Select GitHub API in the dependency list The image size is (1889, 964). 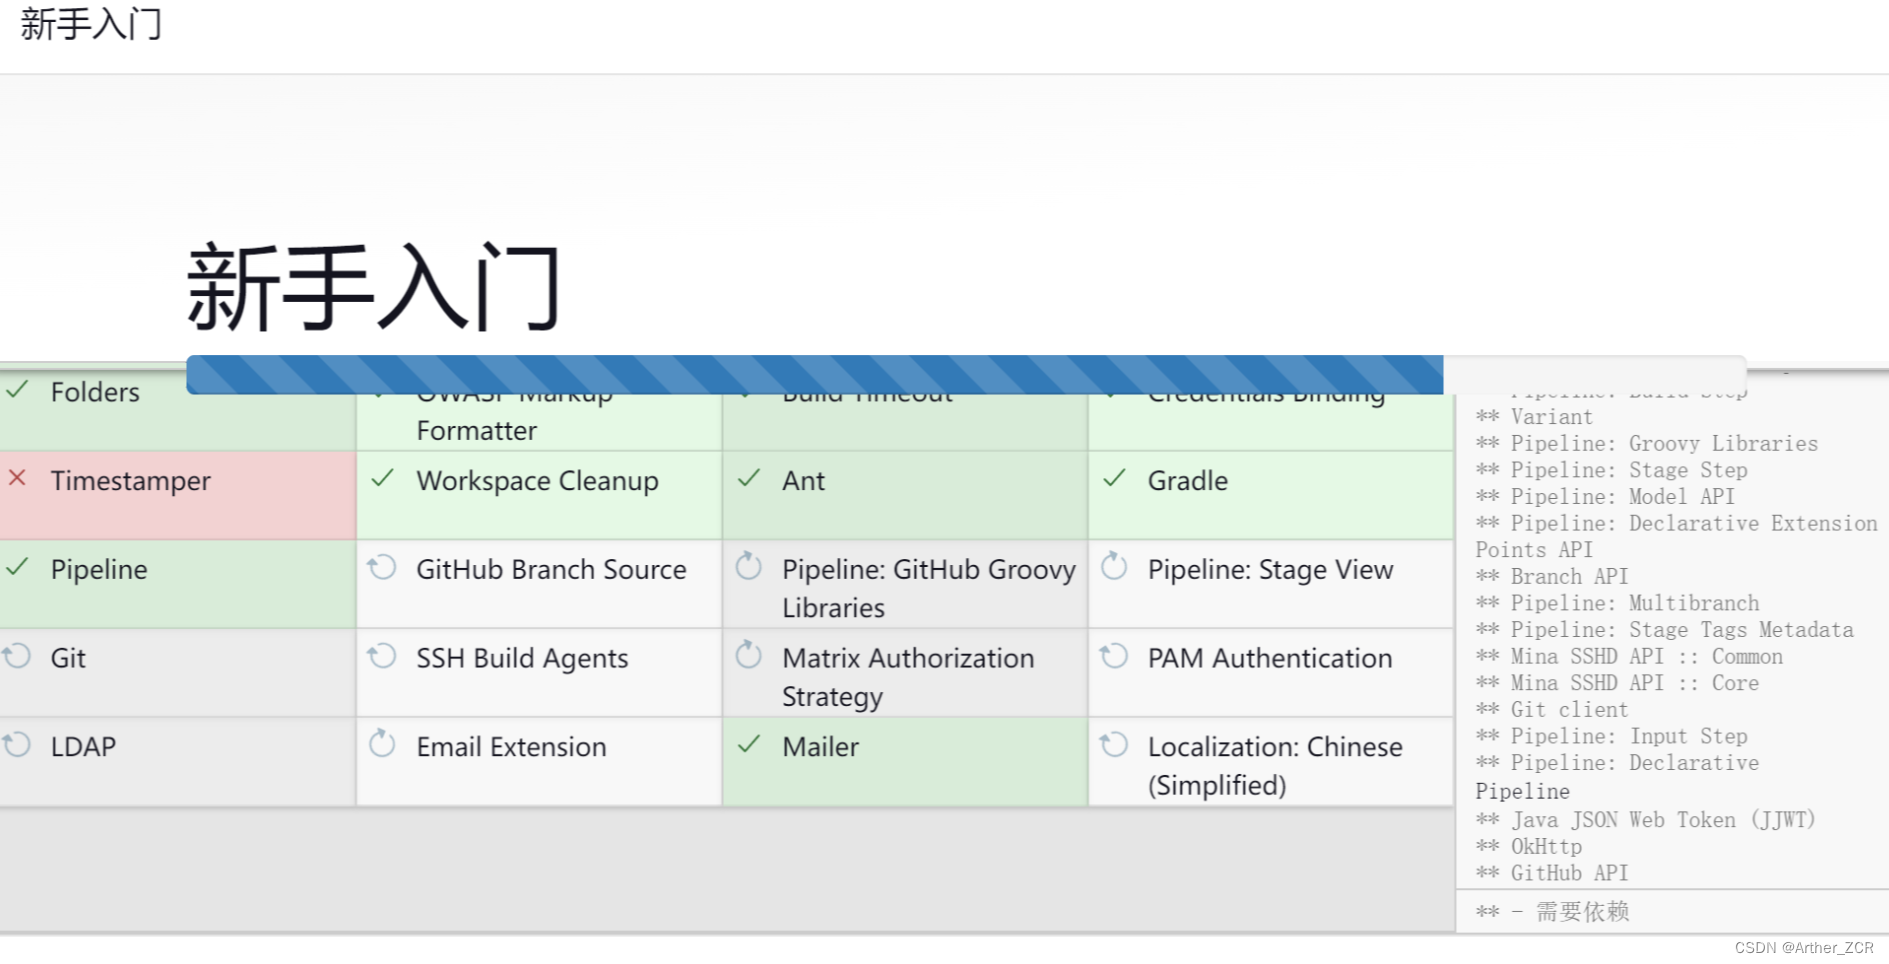pyautogui.click(x=1568, y=872)
